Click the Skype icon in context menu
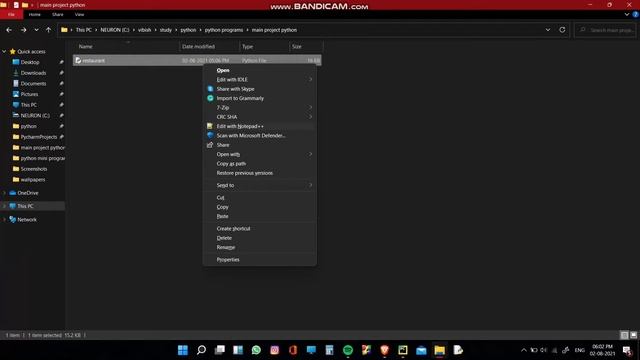640x360 pixels. coord(210,89)
